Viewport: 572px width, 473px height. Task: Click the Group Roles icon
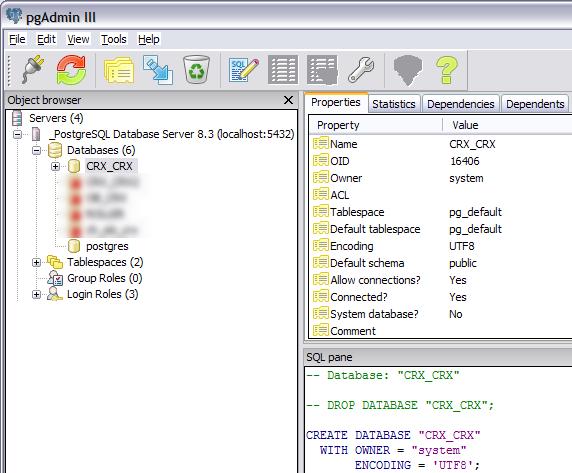[x=55, y=278]
